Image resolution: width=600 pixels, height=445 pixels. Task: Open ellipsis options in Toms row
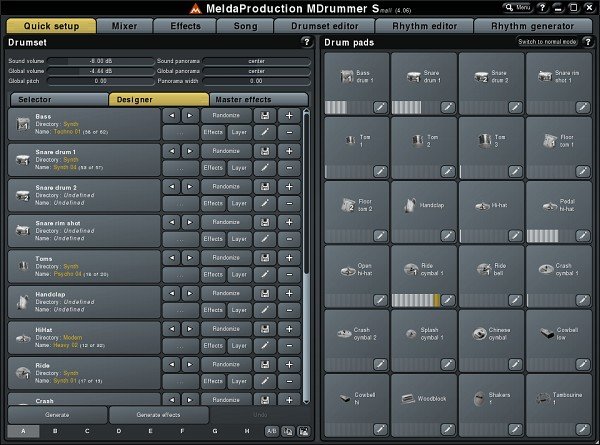tap(181, 275)
